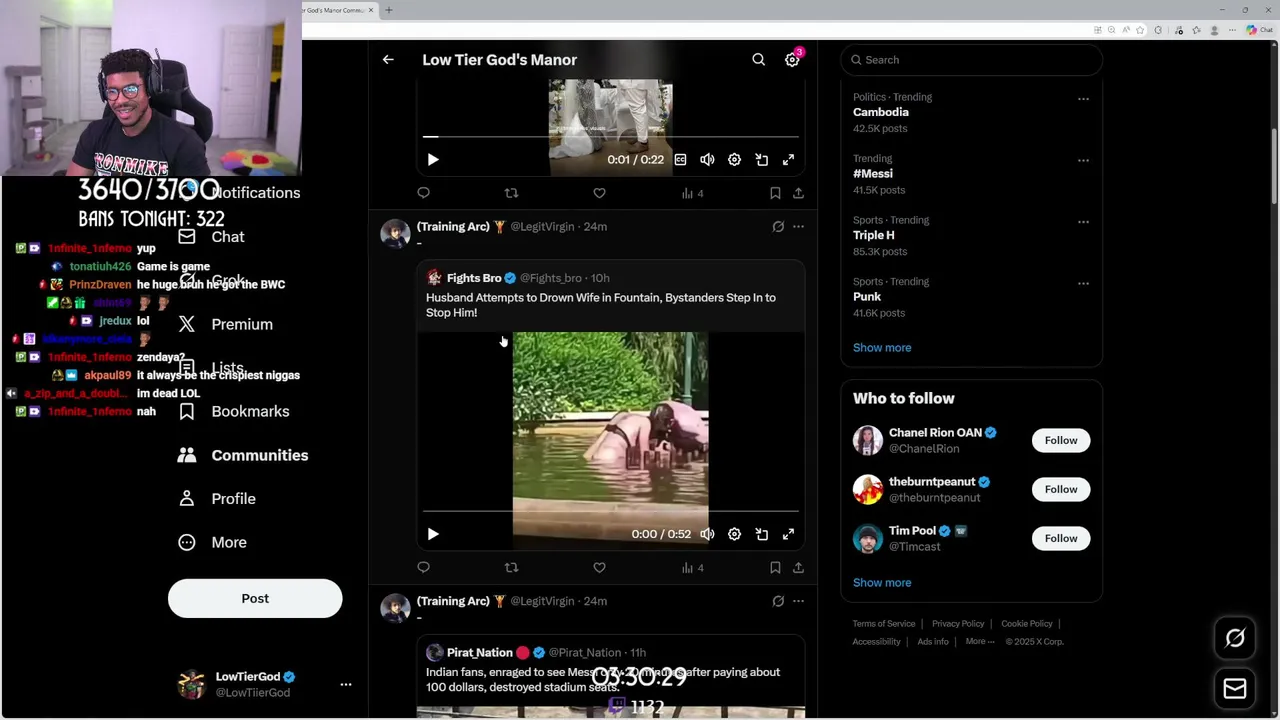This screenshot has height=720, width=1280.
Task: Seek on the top video progress bar
Action: point(610,137)
